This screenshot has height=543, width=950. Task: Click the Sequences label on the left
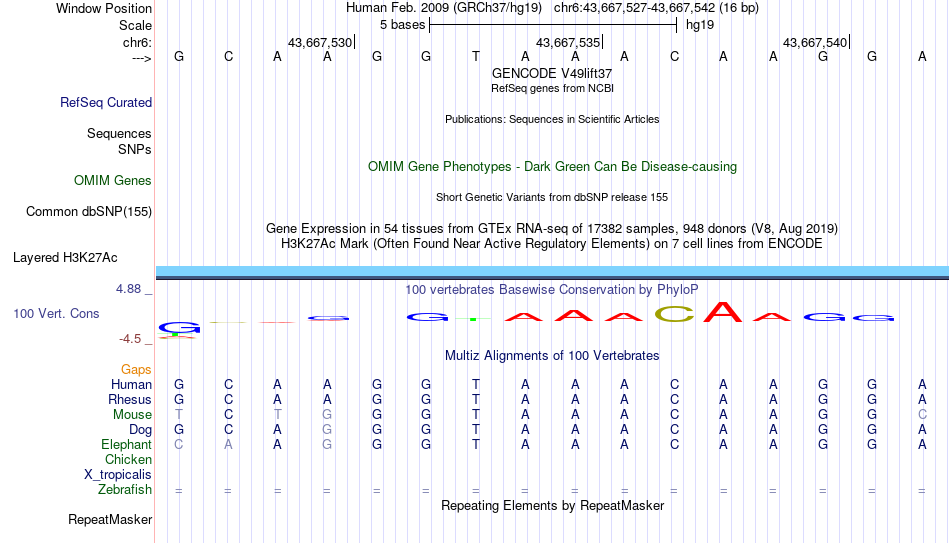119,133
